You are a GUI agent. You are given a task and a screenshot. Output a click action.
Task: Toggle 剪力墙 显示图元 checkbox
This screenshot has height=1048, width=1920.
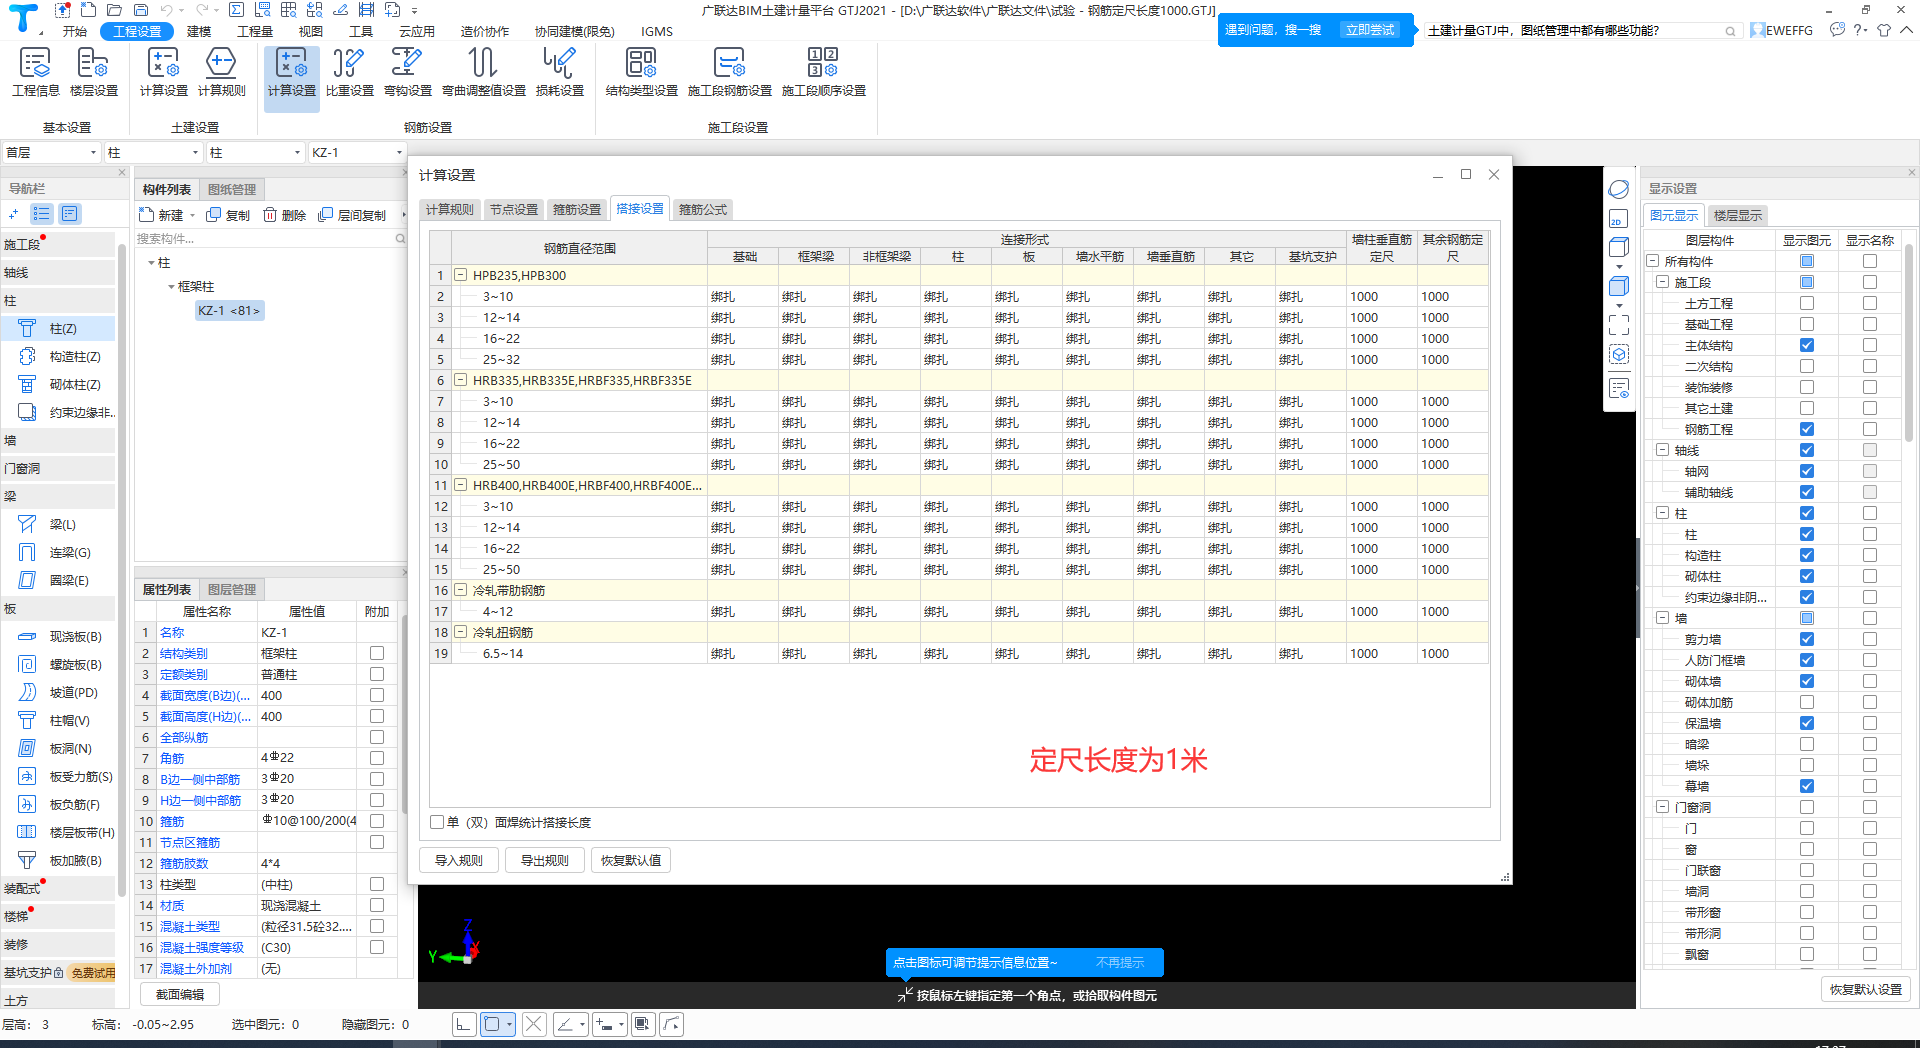1807,639
